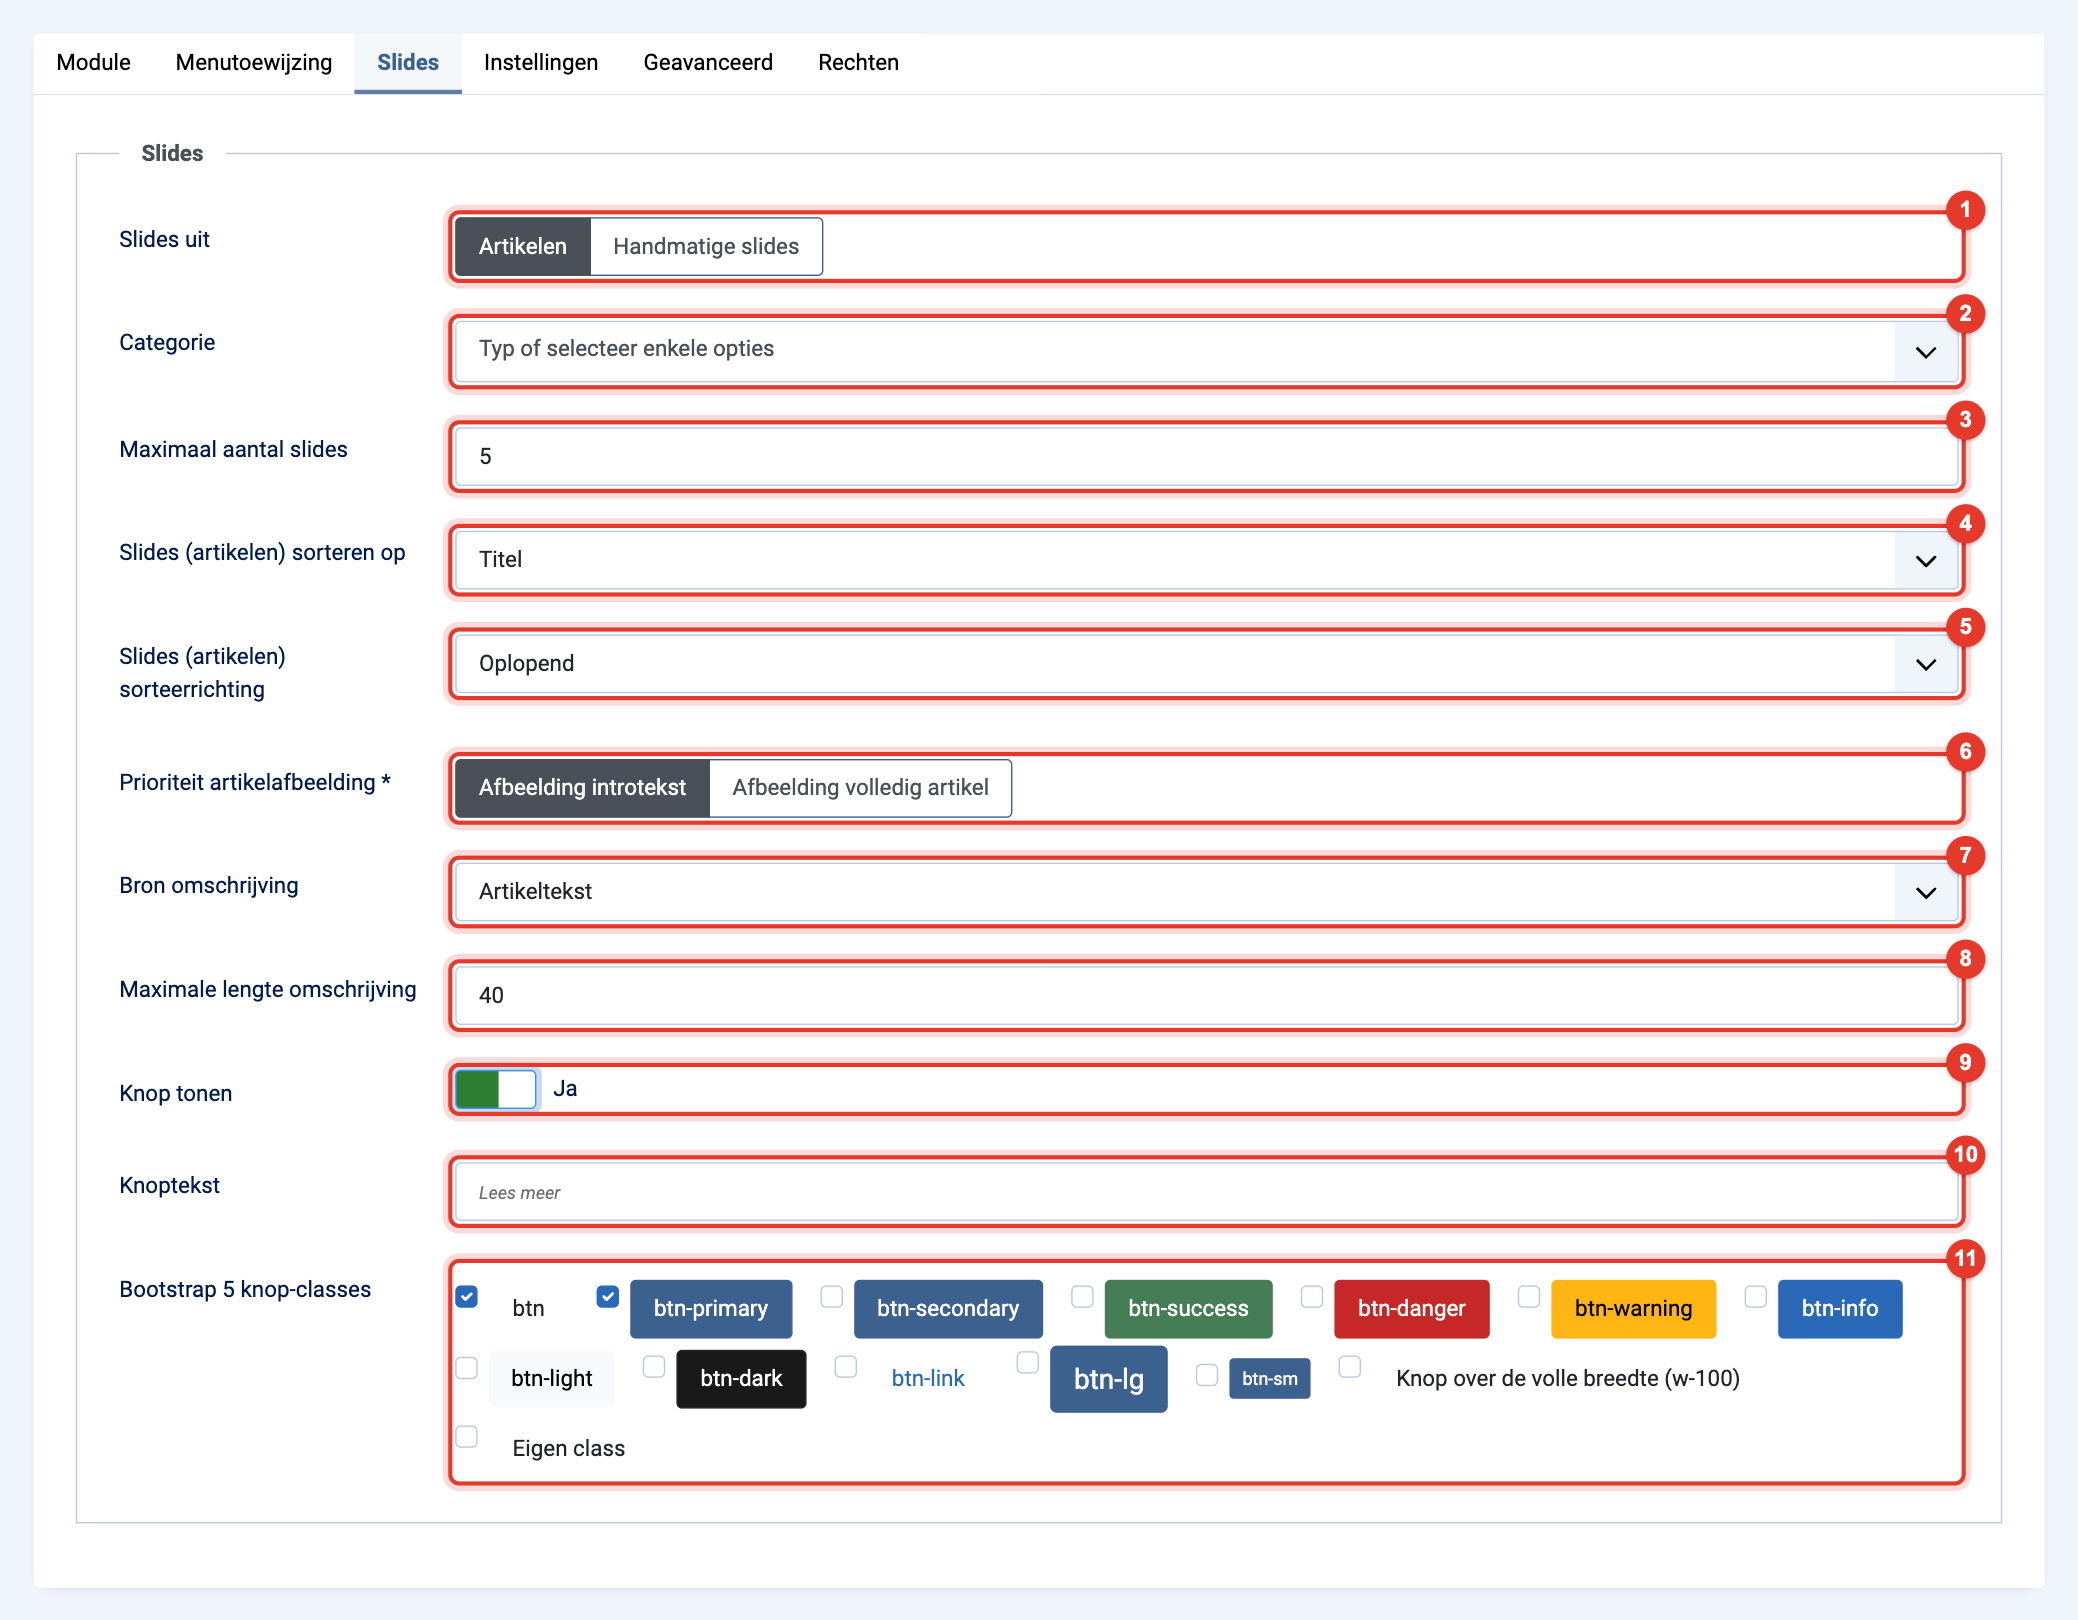
Task: Go to the Geavanceerd tab
Action: (x=708, y=62)
